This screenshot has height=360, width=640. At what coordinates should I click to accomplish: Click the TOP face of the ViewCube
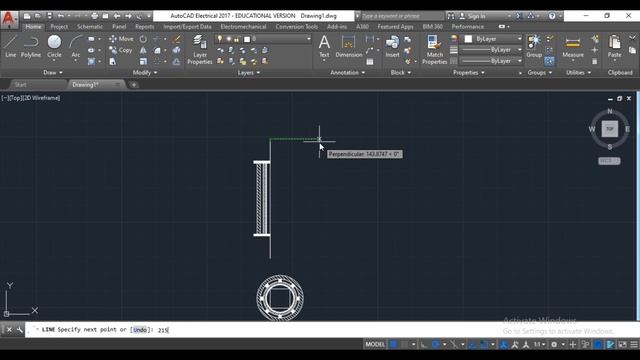click(x=609, y=129)
